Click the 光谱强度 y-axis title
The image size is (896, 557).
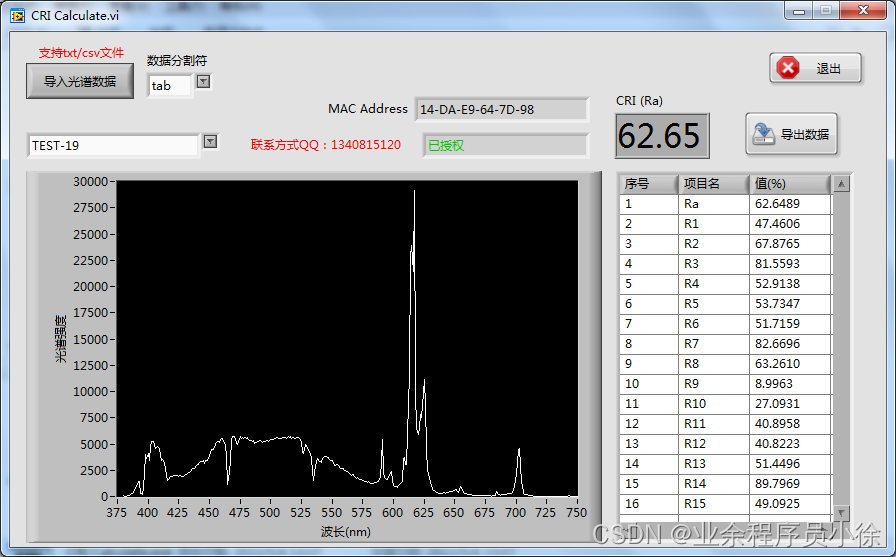point(61,339)
